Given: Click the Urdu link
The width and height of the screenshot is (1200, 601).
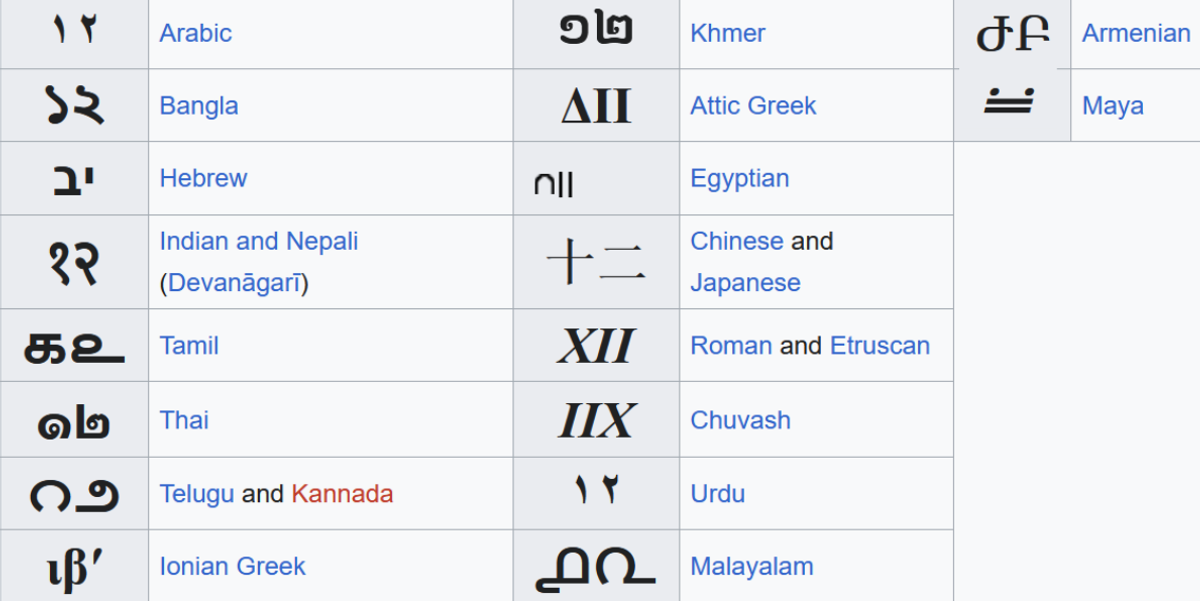Looking at the screenshot, I should pos(717,494).
